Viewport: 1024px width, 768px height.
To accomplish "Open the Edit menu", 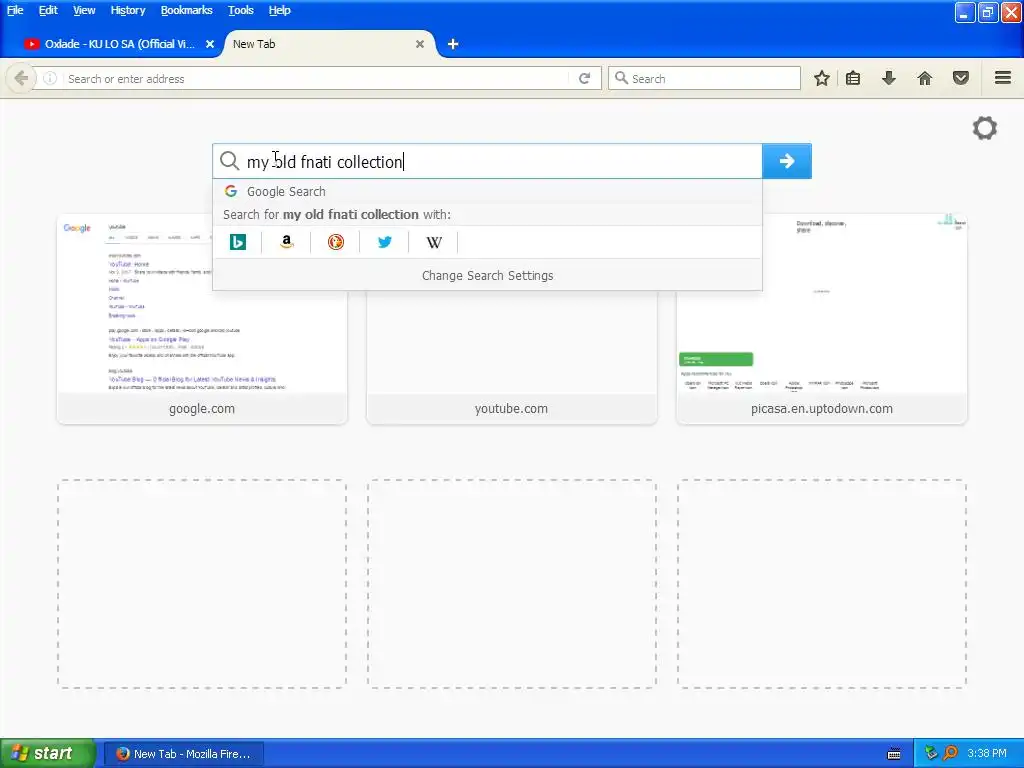I will click(48, 10).
